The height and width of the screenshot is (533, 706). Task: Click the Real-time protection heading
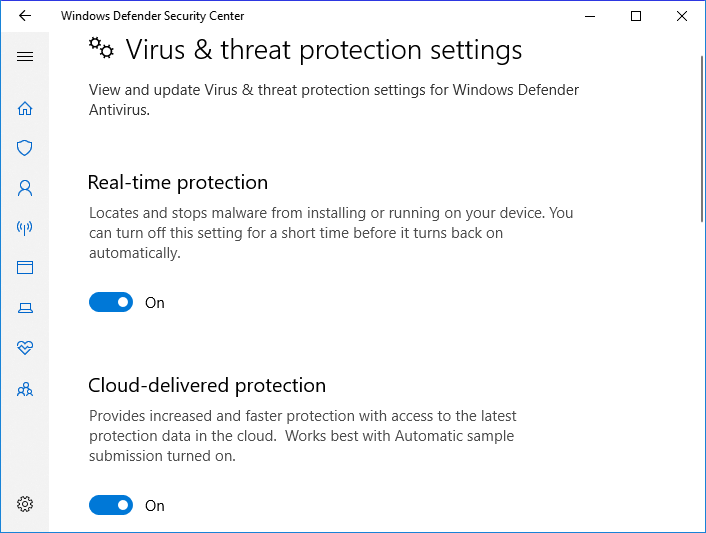coord(178,183)
